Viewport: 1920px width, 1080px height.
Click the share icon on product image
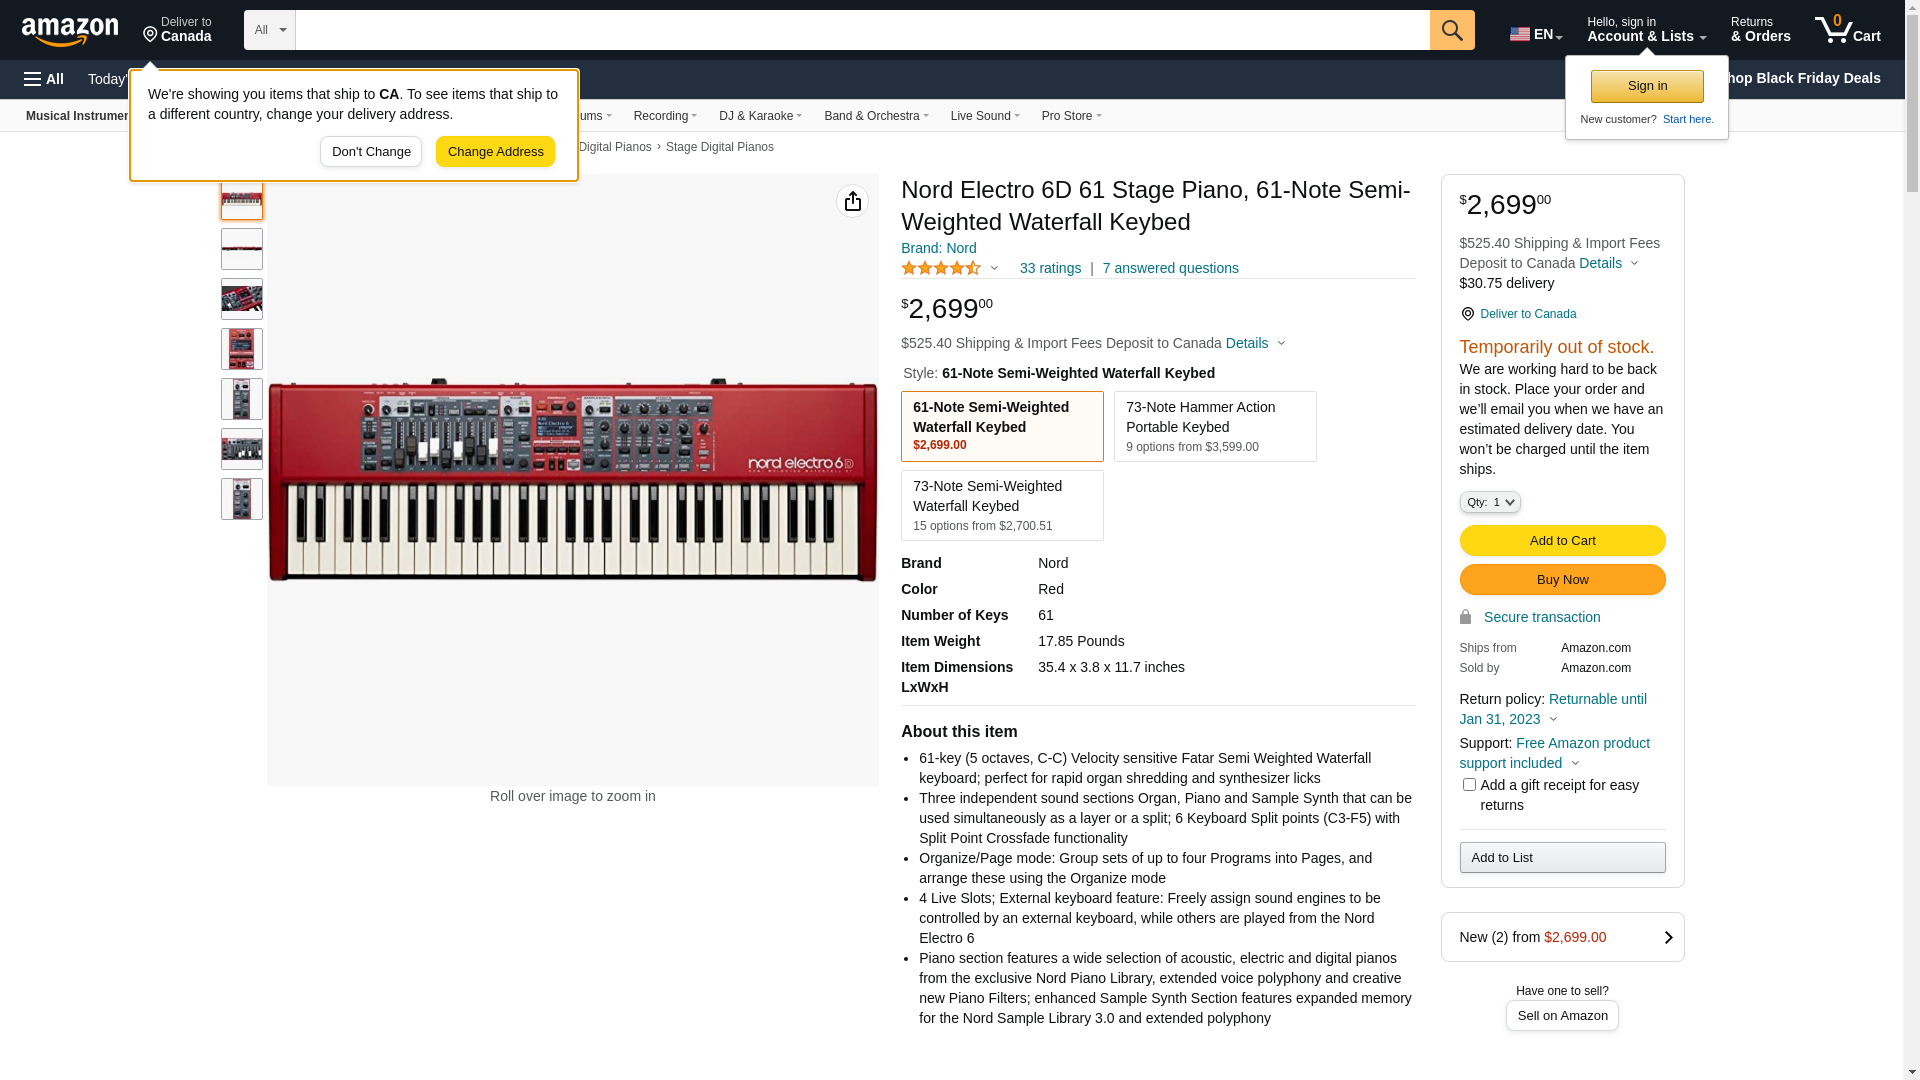(x=852, y=202)
